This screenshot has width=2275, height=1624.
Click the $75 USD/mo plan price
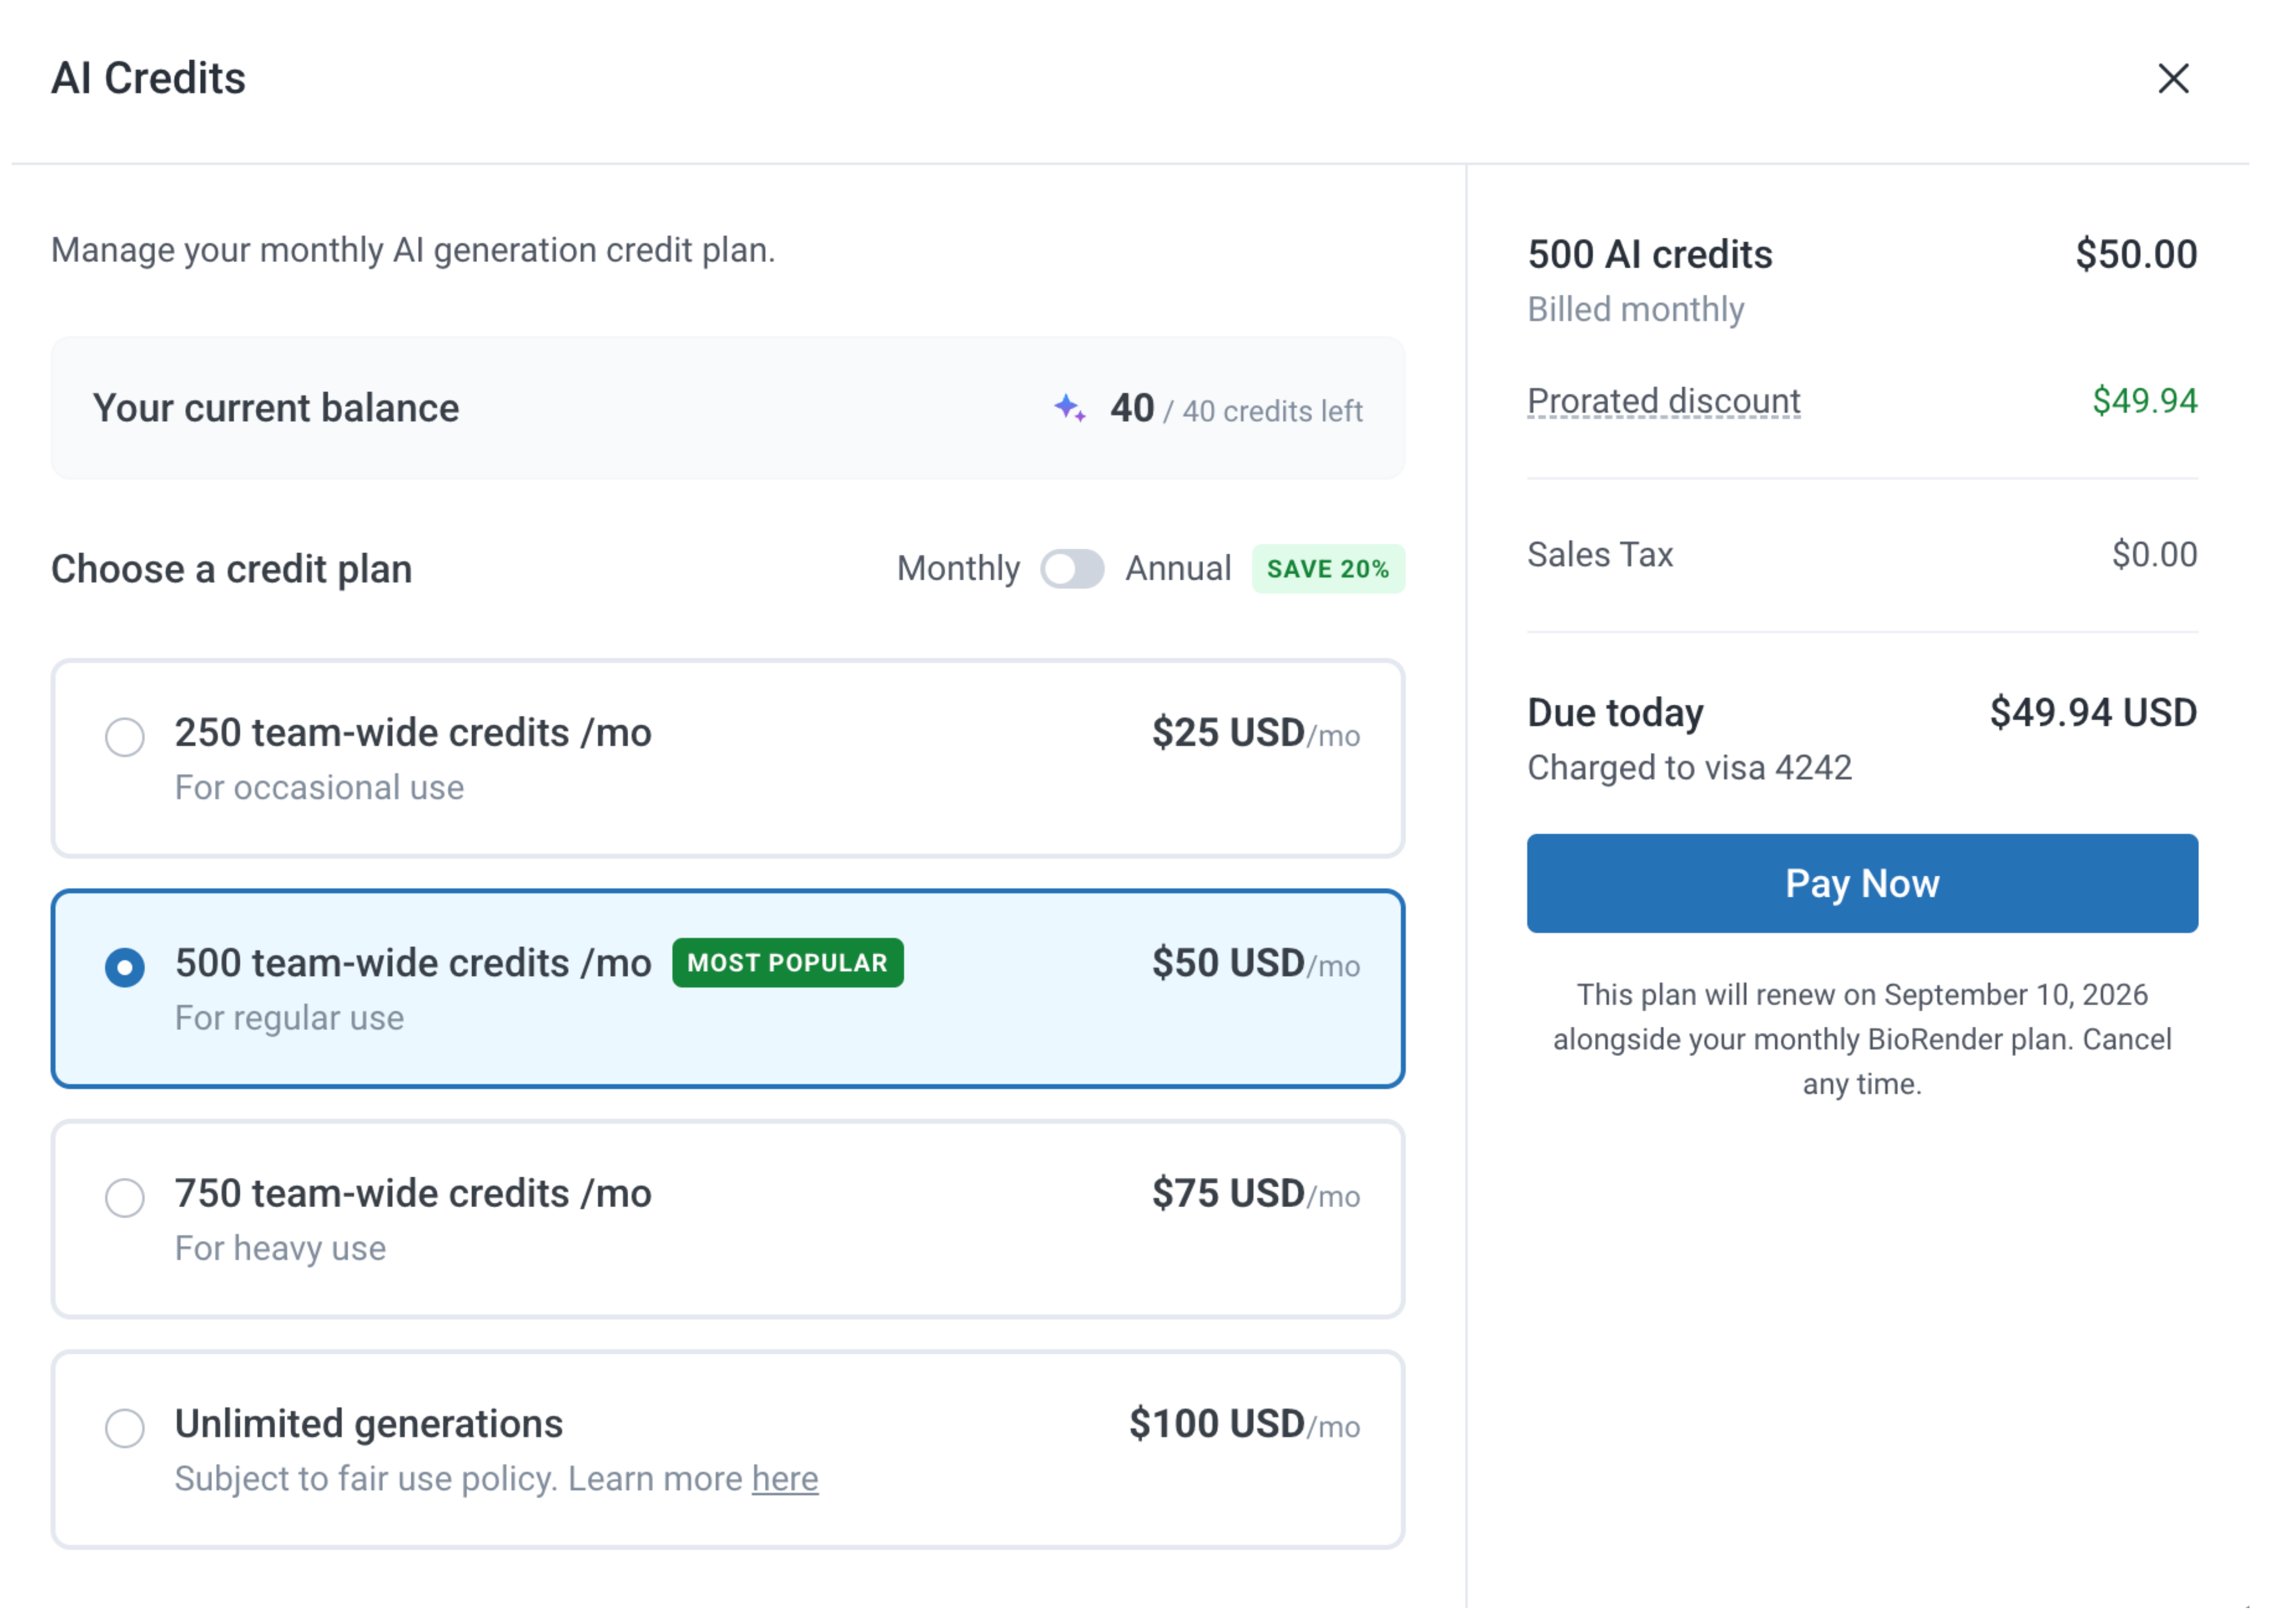pyautogui.click(x=1255, y=1193)
